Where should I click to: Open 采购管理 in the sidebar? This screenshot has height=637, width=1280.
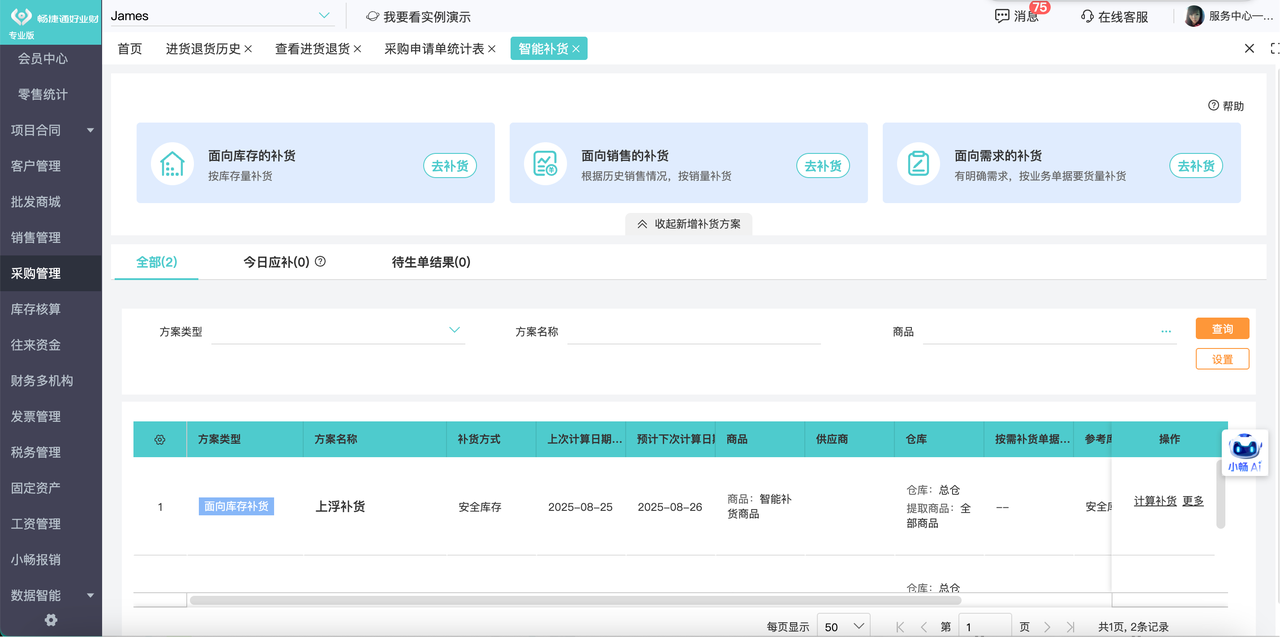click(x=51, y=273)
